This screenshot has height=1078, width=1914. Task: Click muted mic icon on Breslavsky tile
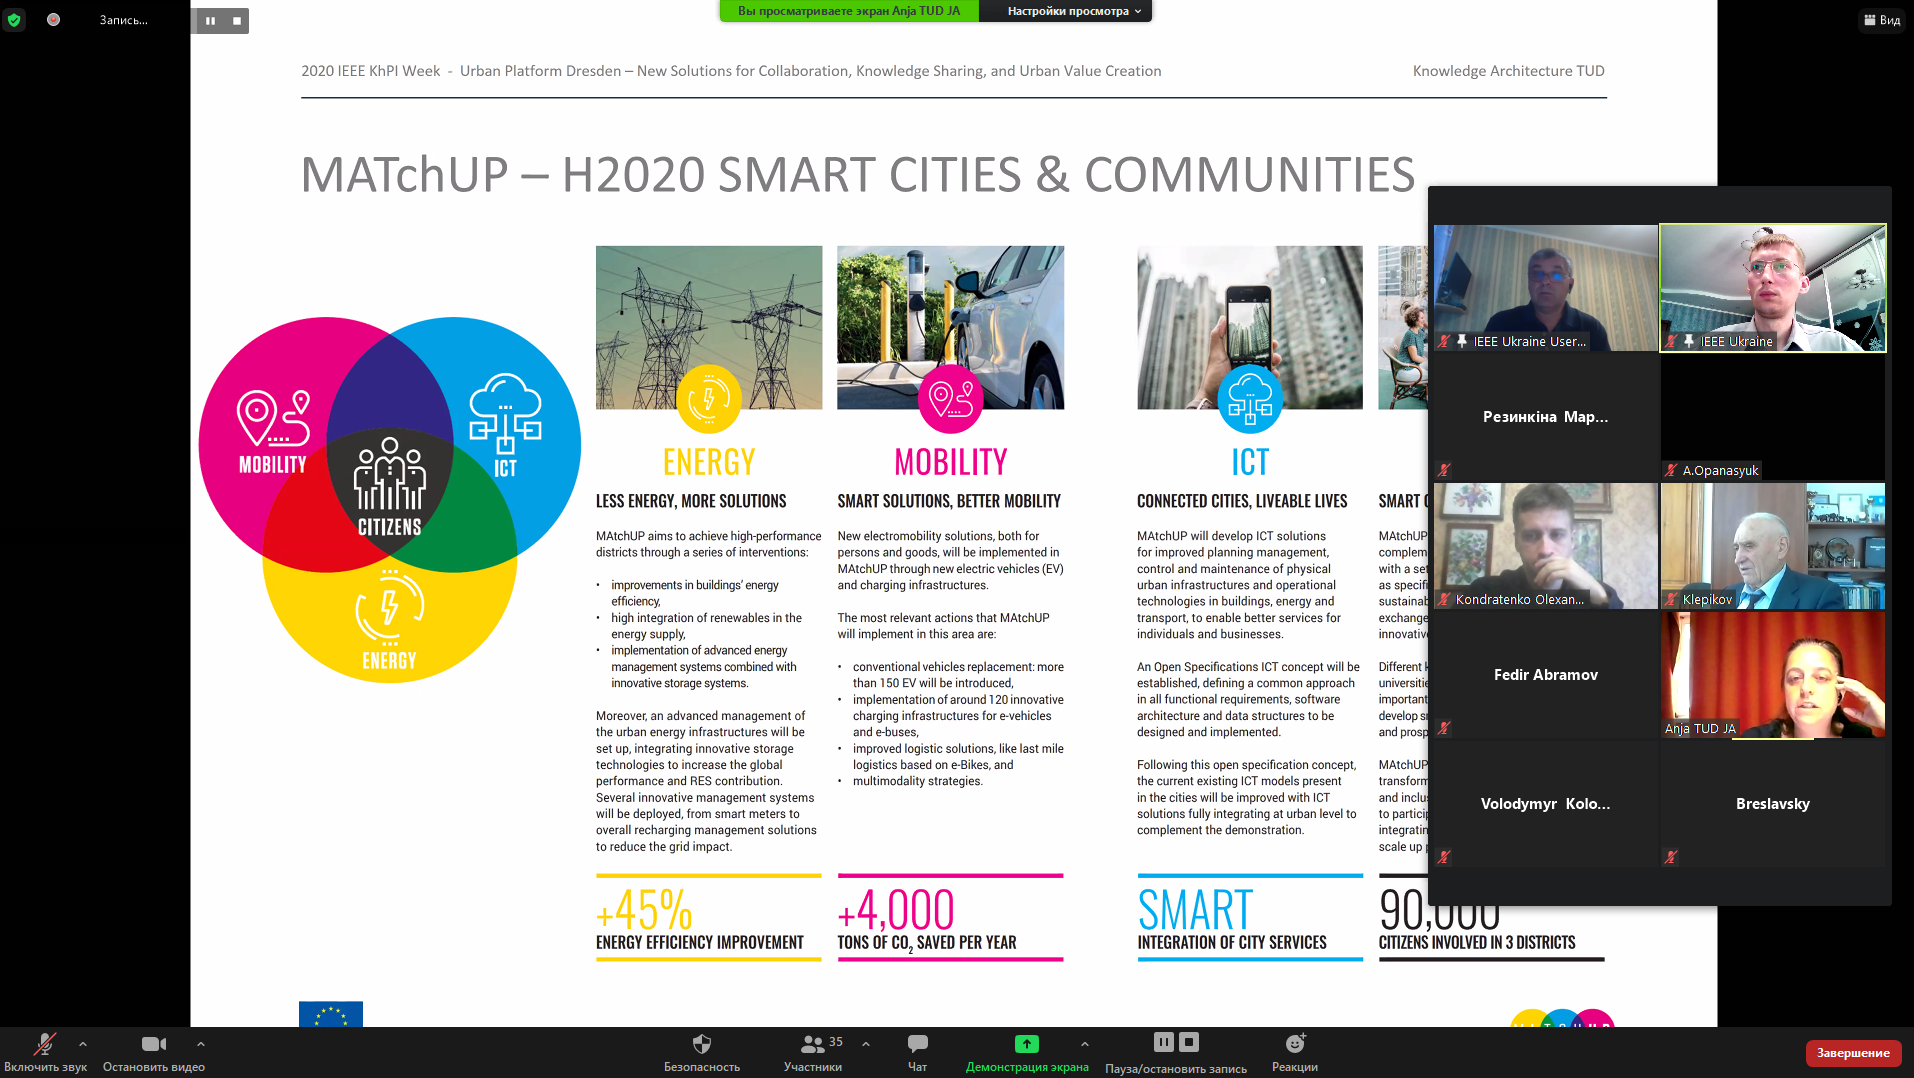click(1671, 857)
